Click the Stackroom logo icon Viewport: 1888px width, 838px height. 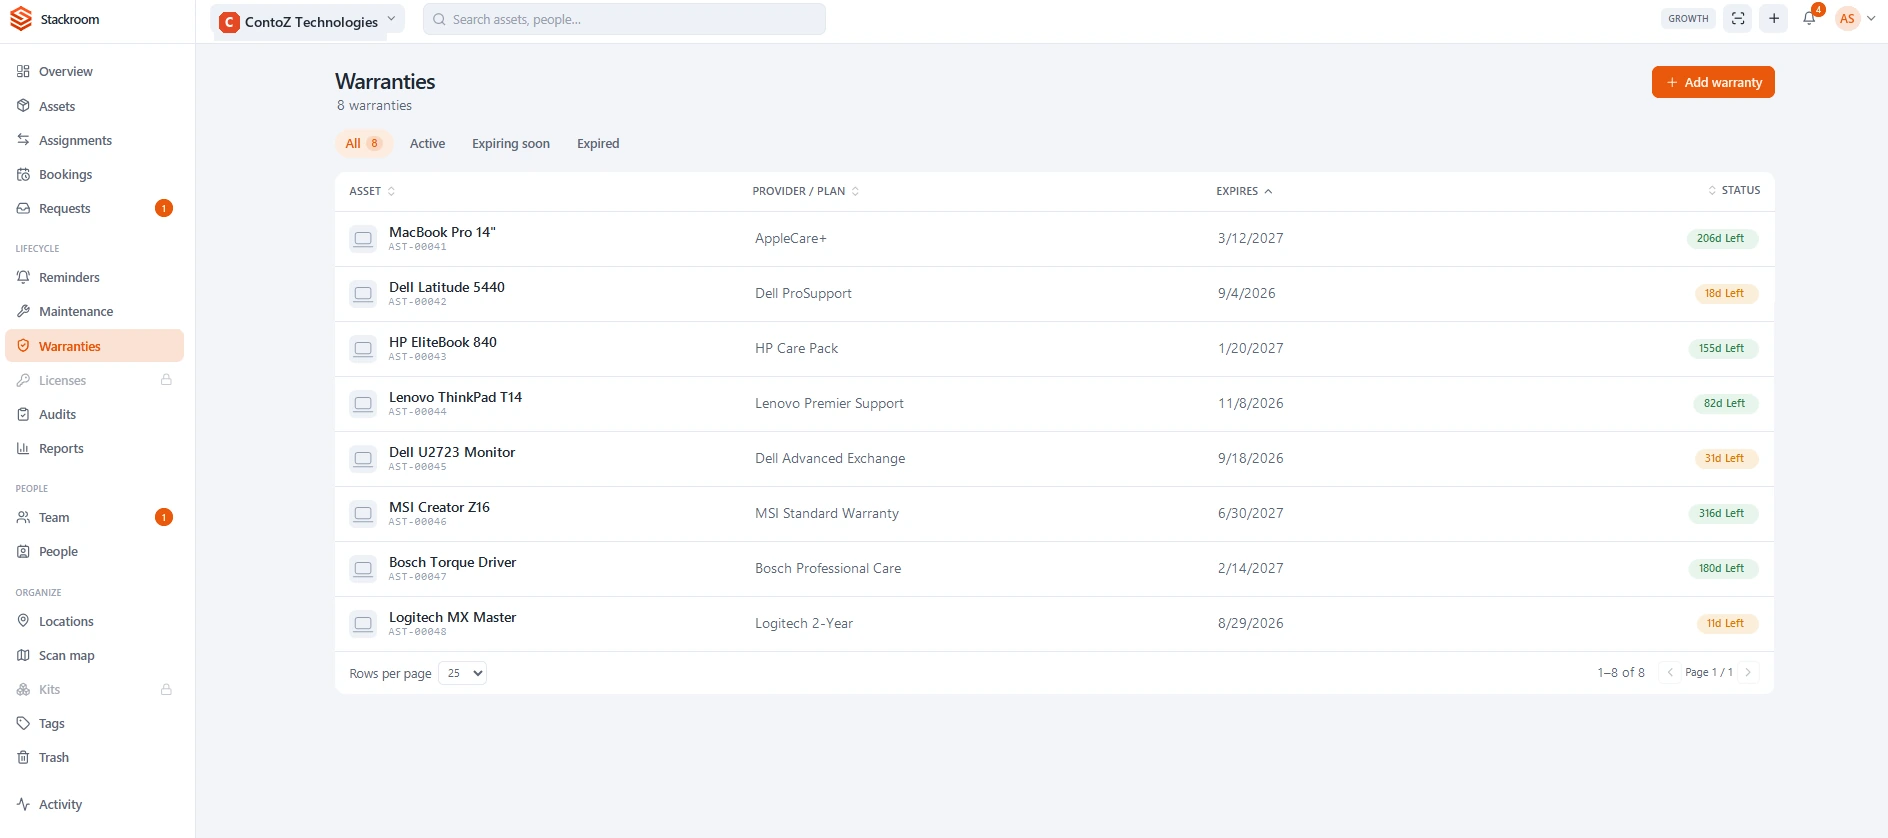coord(21,19)
